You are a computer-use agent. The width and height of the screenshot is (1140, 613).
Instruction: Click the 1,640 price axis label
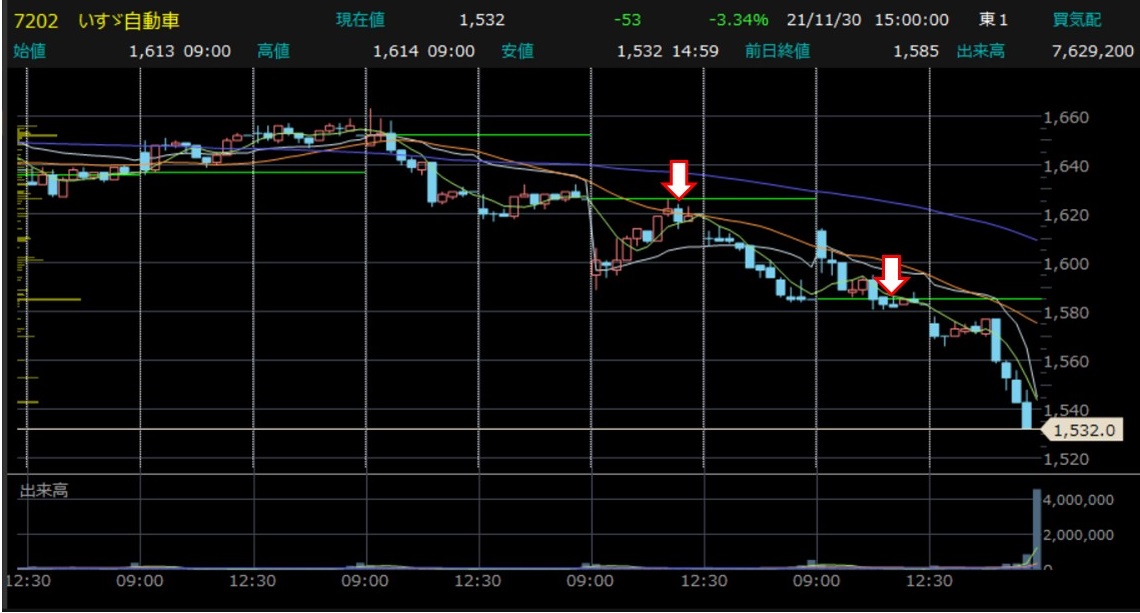(1066, 166)
